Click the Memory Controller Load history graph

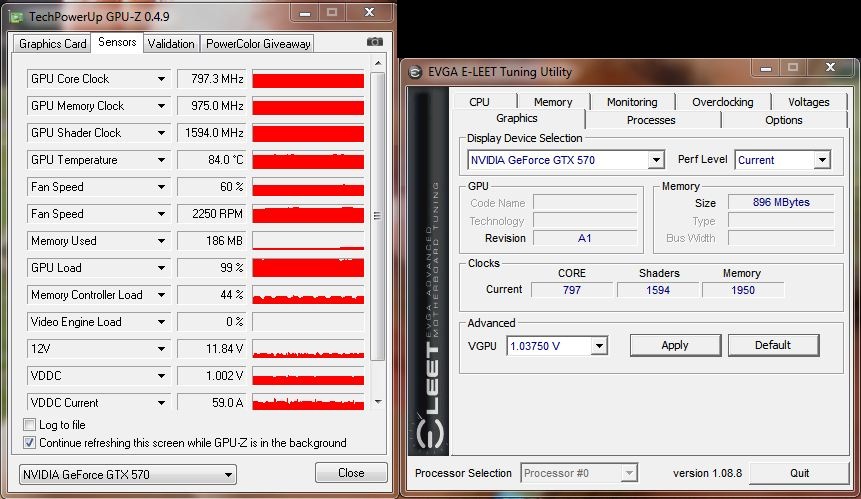click(x=308, y=295)
